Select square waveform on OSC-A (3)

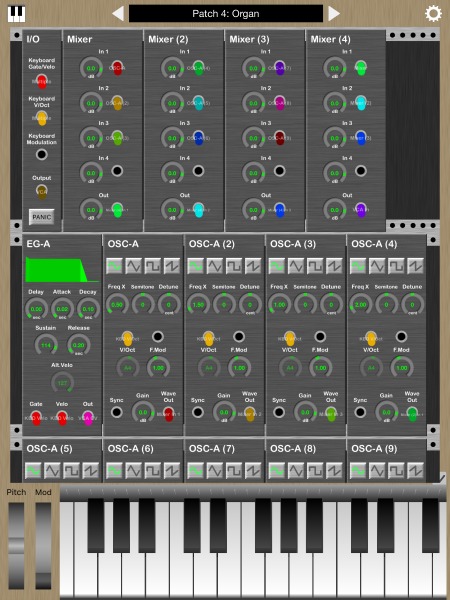(315, 266)
